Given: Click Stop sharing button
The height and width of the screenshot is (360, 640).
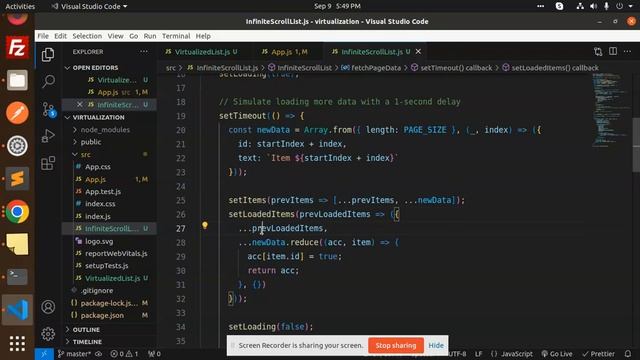Looking at the screenshot, I should click(x=396, y=345).
